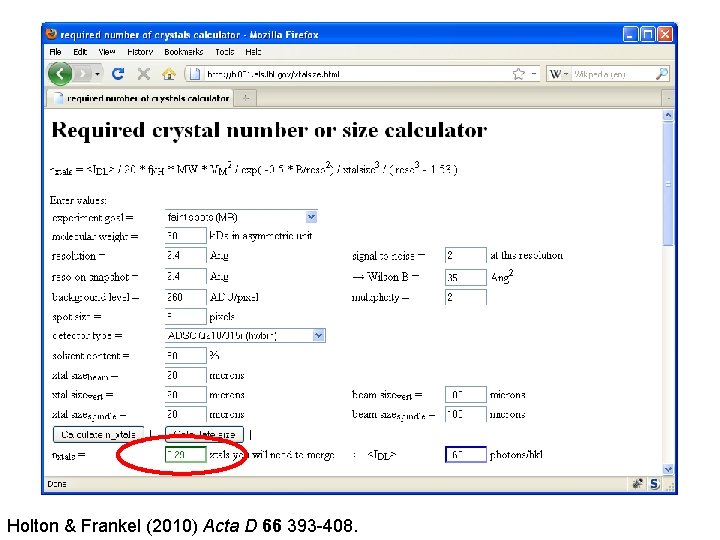Viewport: 720px width, 540px height.
Task: Click the background level input field
Action: [186, 297]
